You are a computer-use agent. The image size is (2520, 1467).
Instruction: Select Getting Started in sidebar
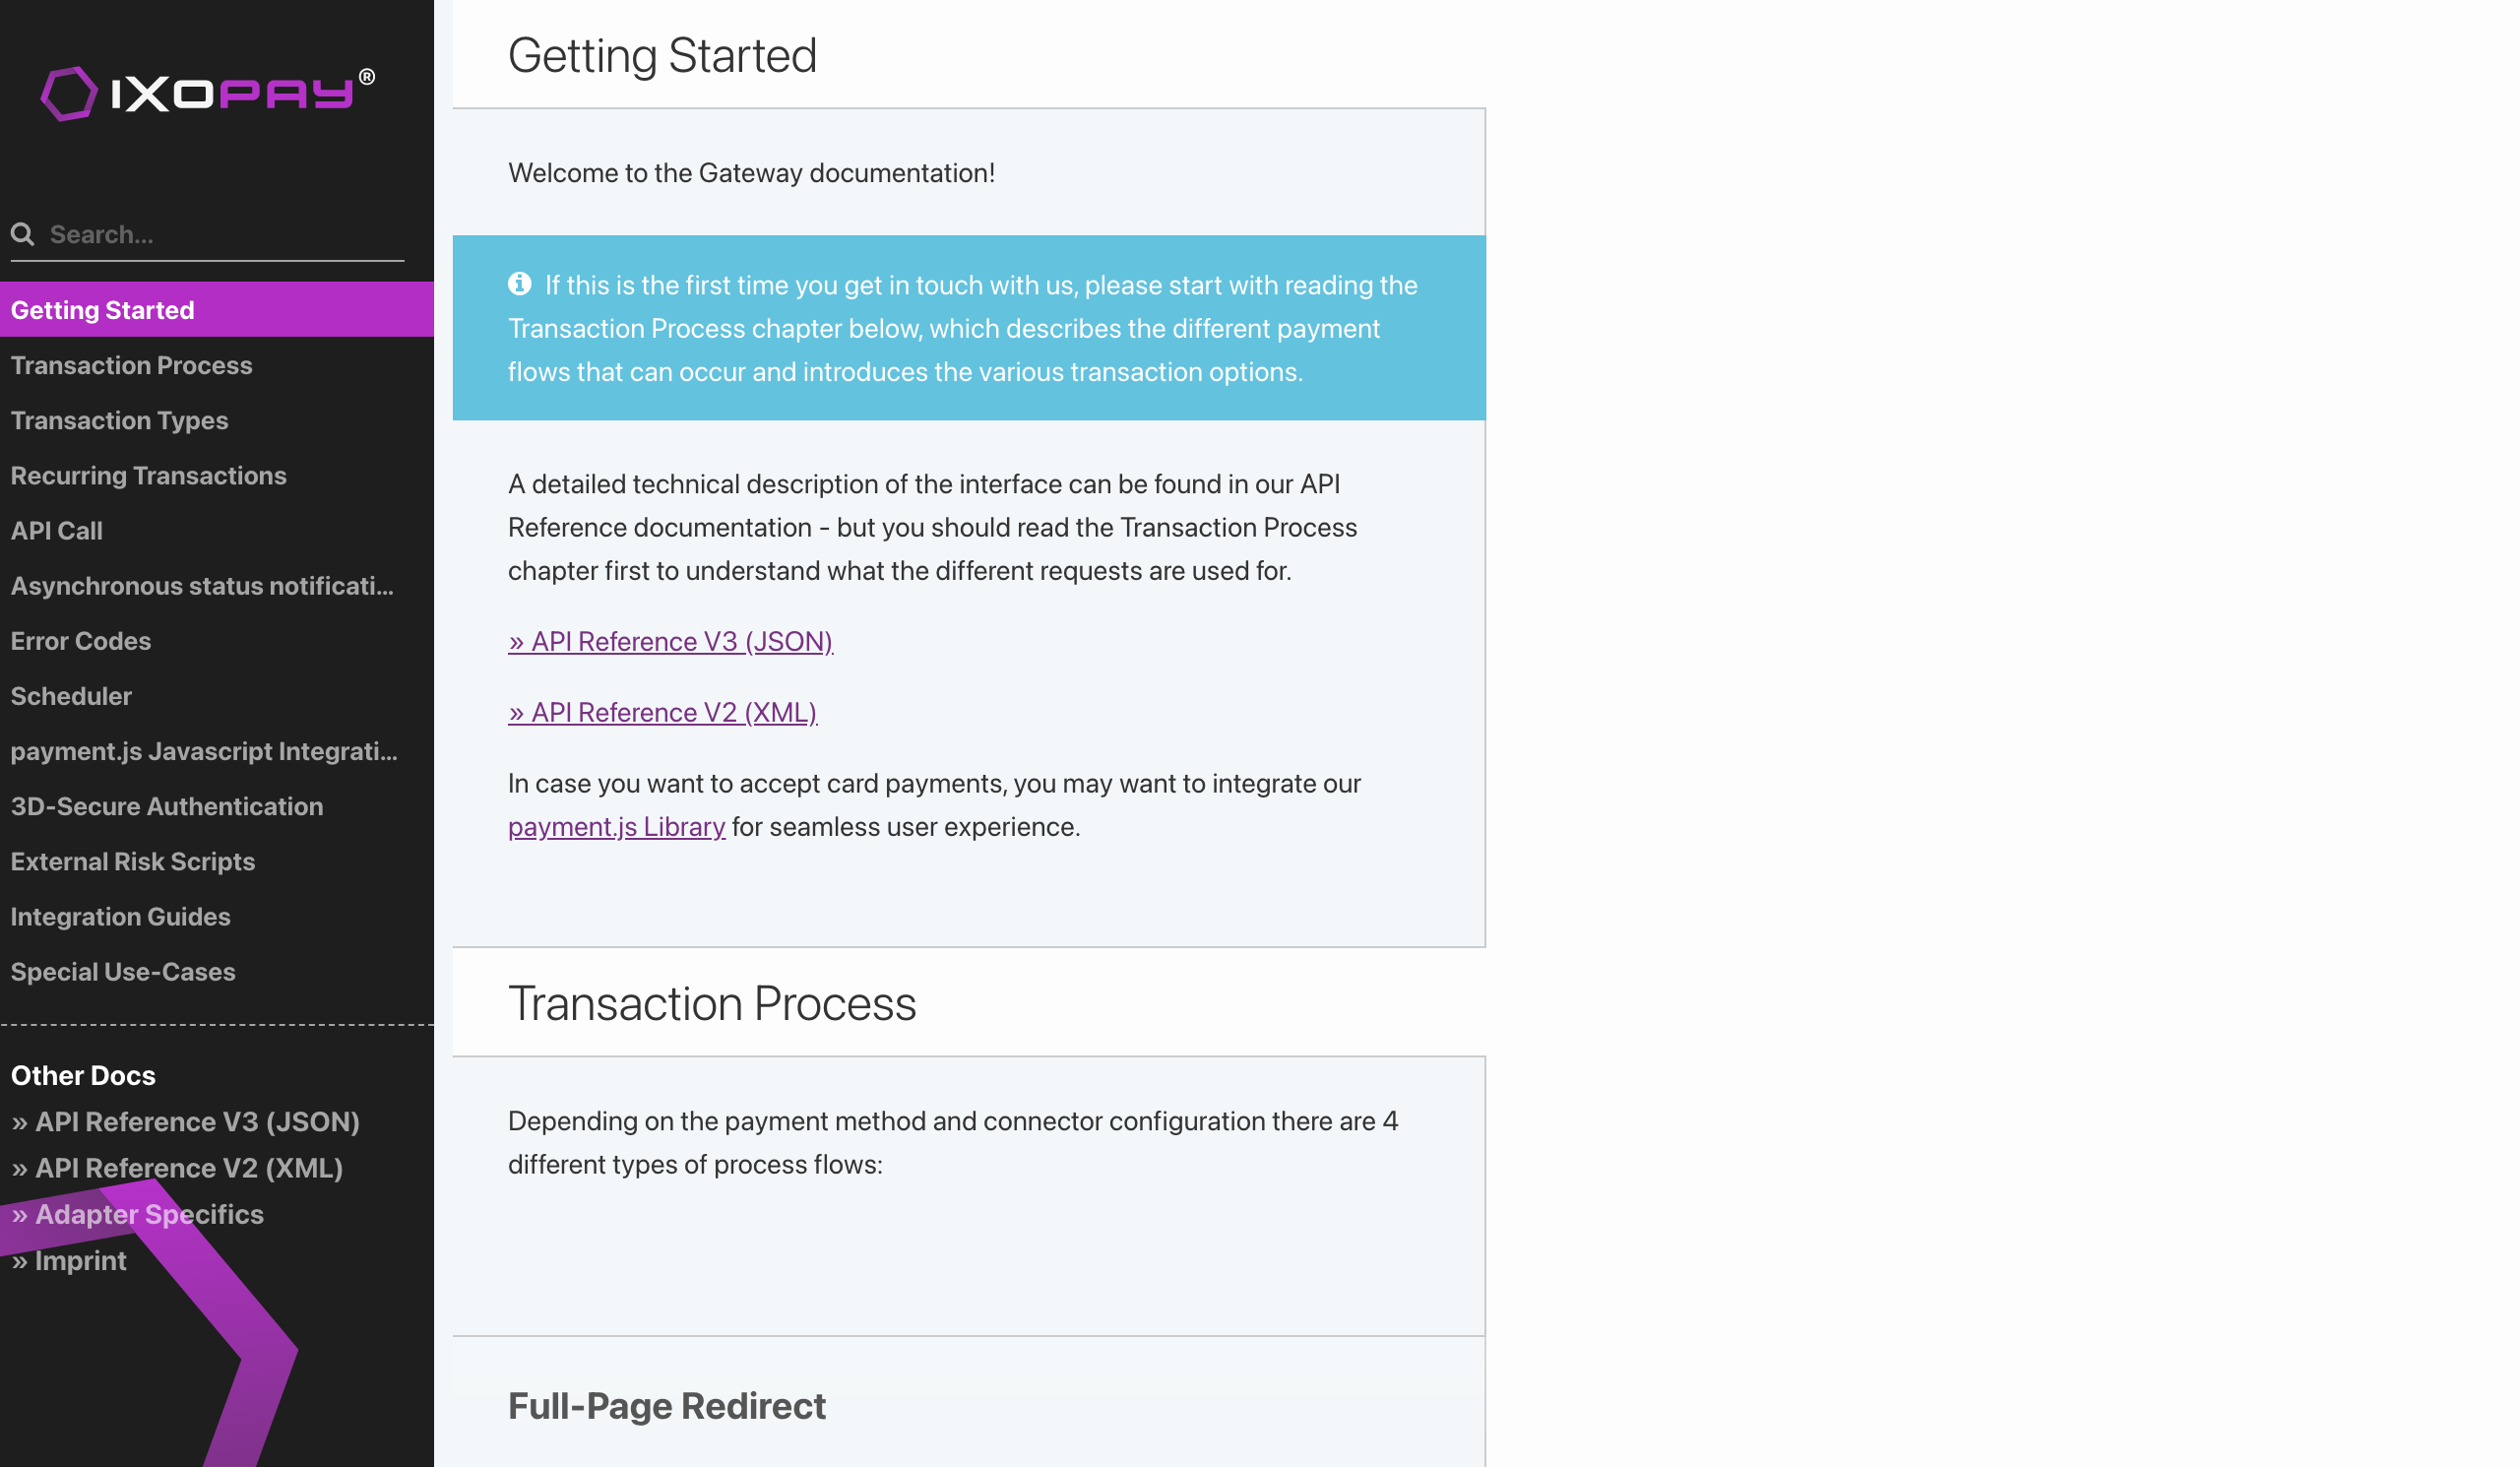tap(217, 310)
